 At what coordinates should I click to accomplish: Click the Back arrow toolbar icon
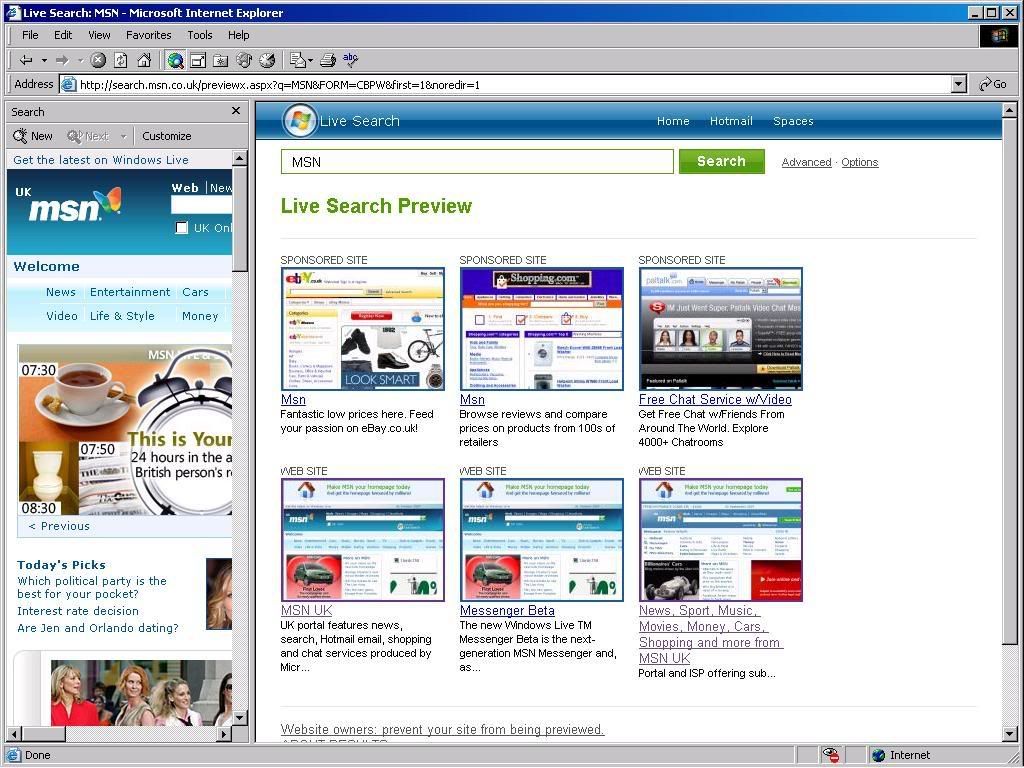coord(26,61)
